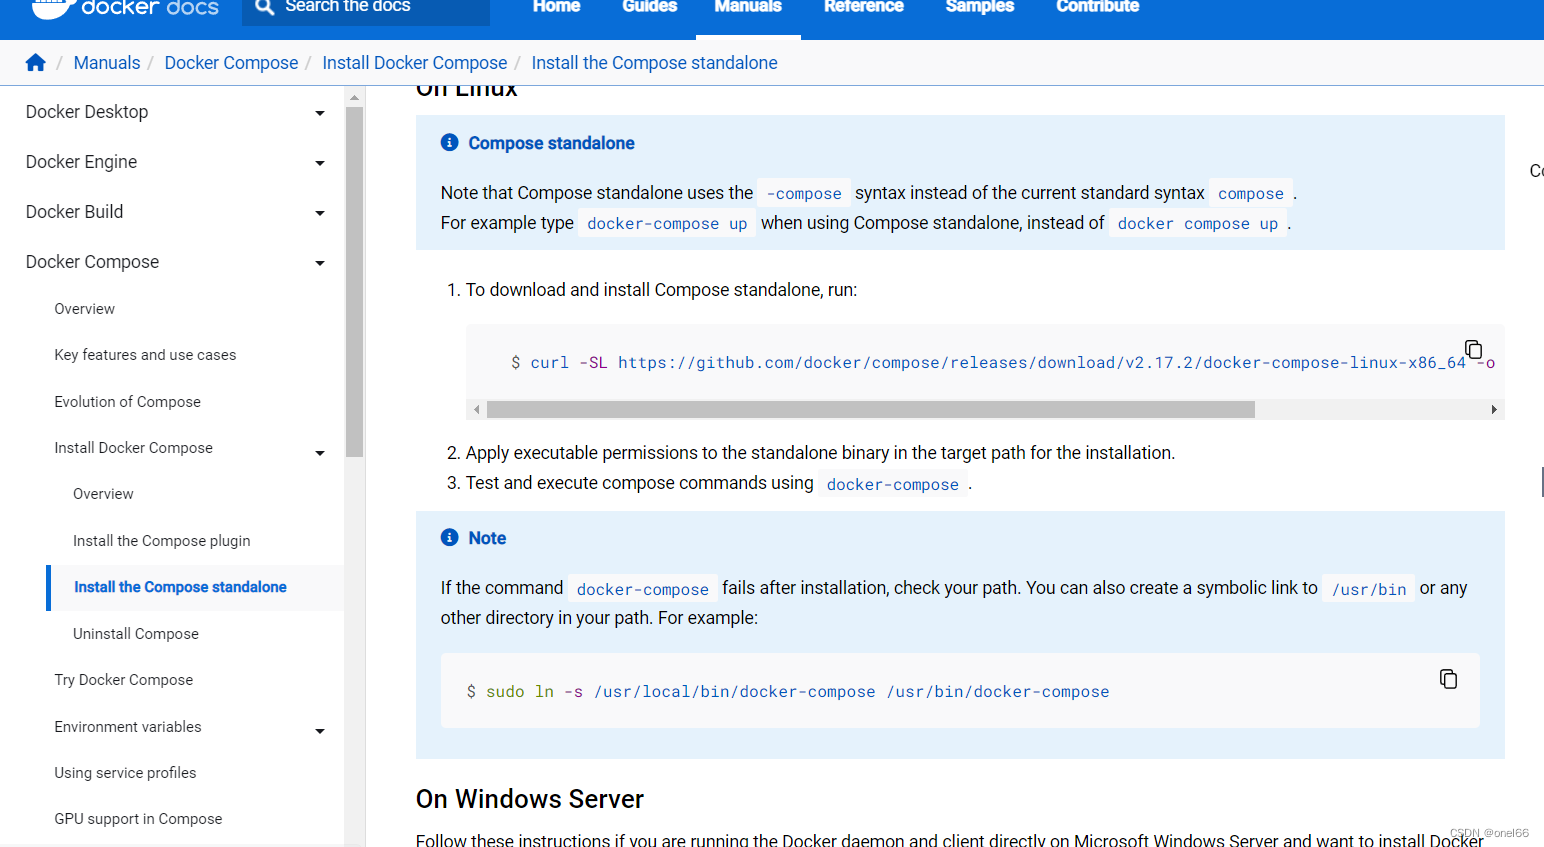The image size is (1544, 847).
Task: Open the Try Docker Compose page
Action: (x=123, y=680)
